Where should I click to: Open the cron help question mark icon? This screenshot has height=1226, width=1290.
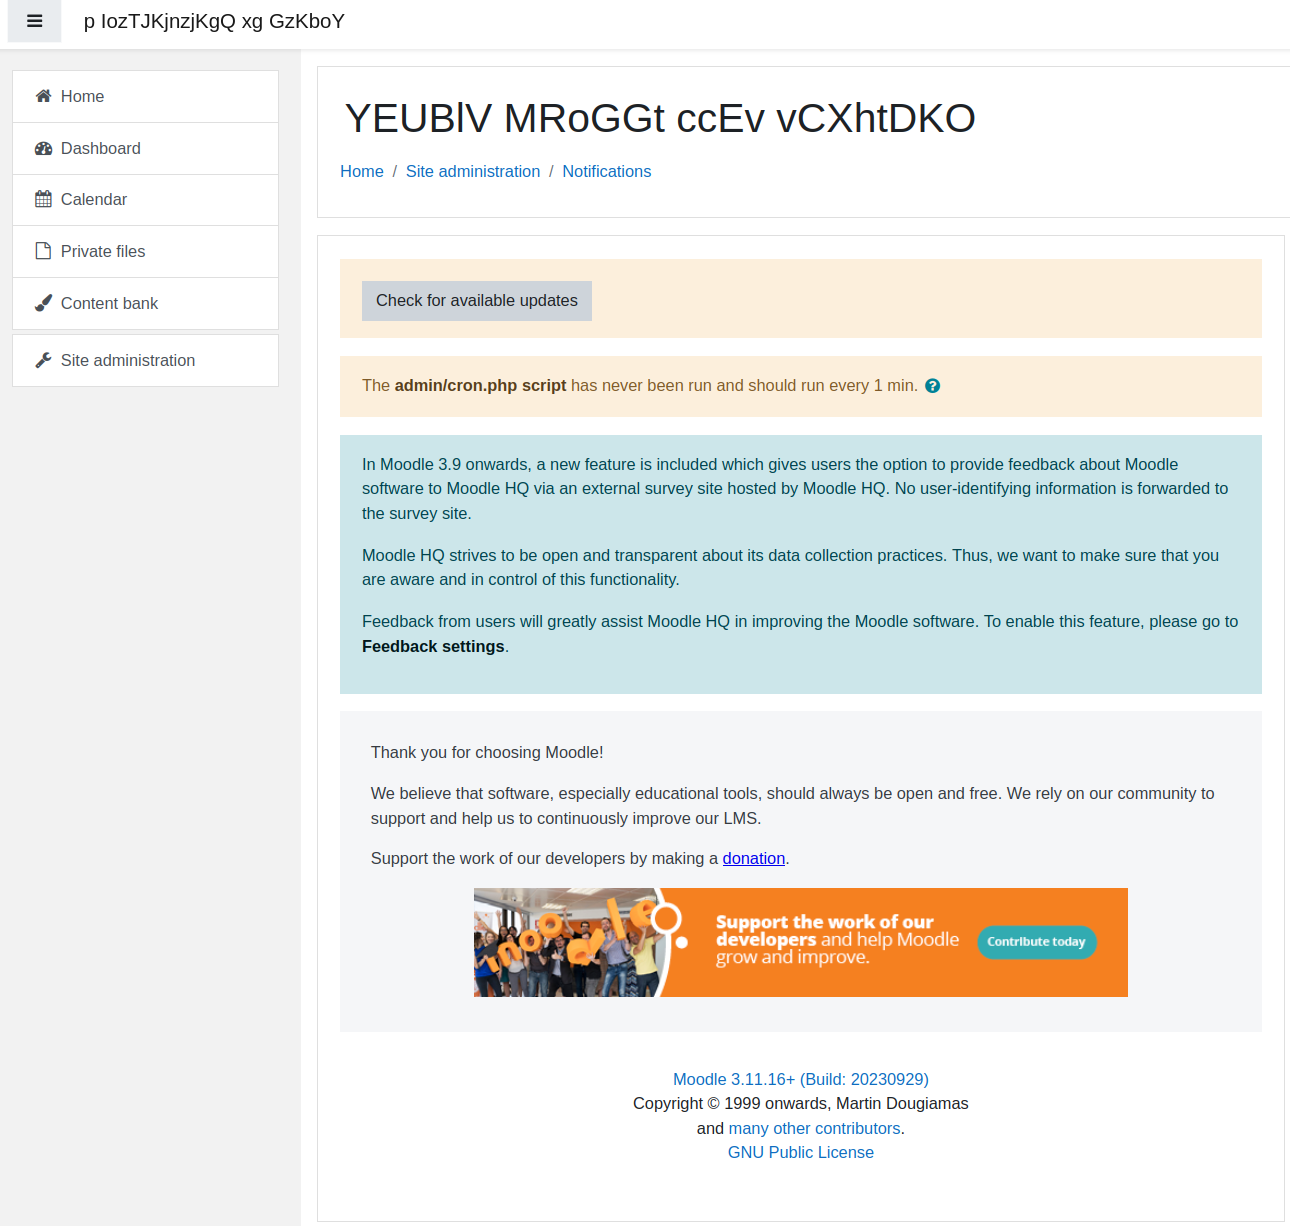pos(932,386)
